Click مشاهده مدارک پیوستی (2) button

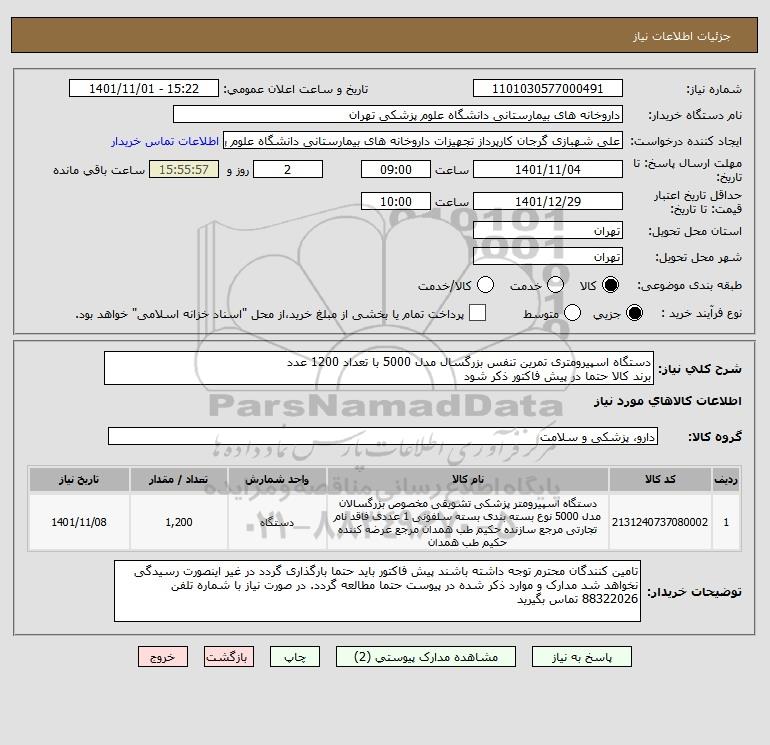[x=426, y=657]
